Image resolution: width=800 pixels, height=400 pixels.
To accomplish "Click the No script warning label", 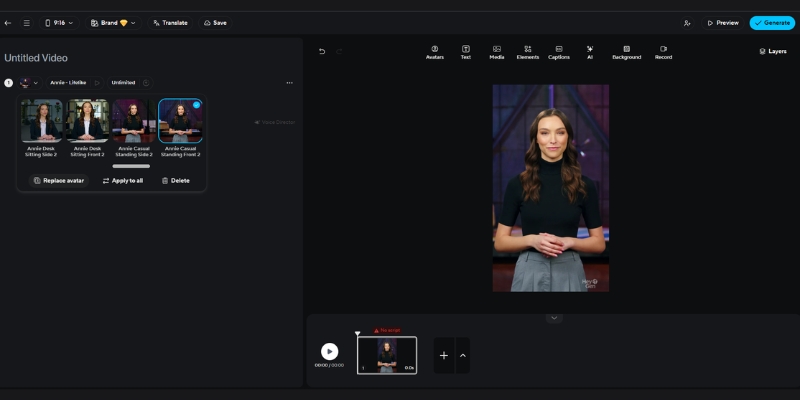I will pos(387,331).
